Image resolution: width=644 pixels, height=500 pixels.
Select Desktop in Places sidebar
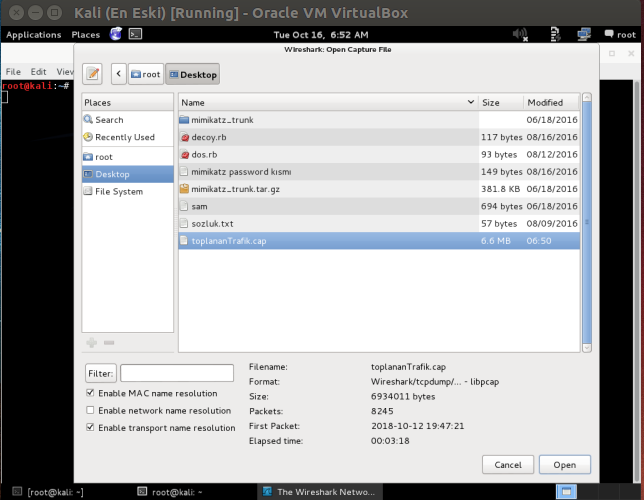(x=127, y=174)
